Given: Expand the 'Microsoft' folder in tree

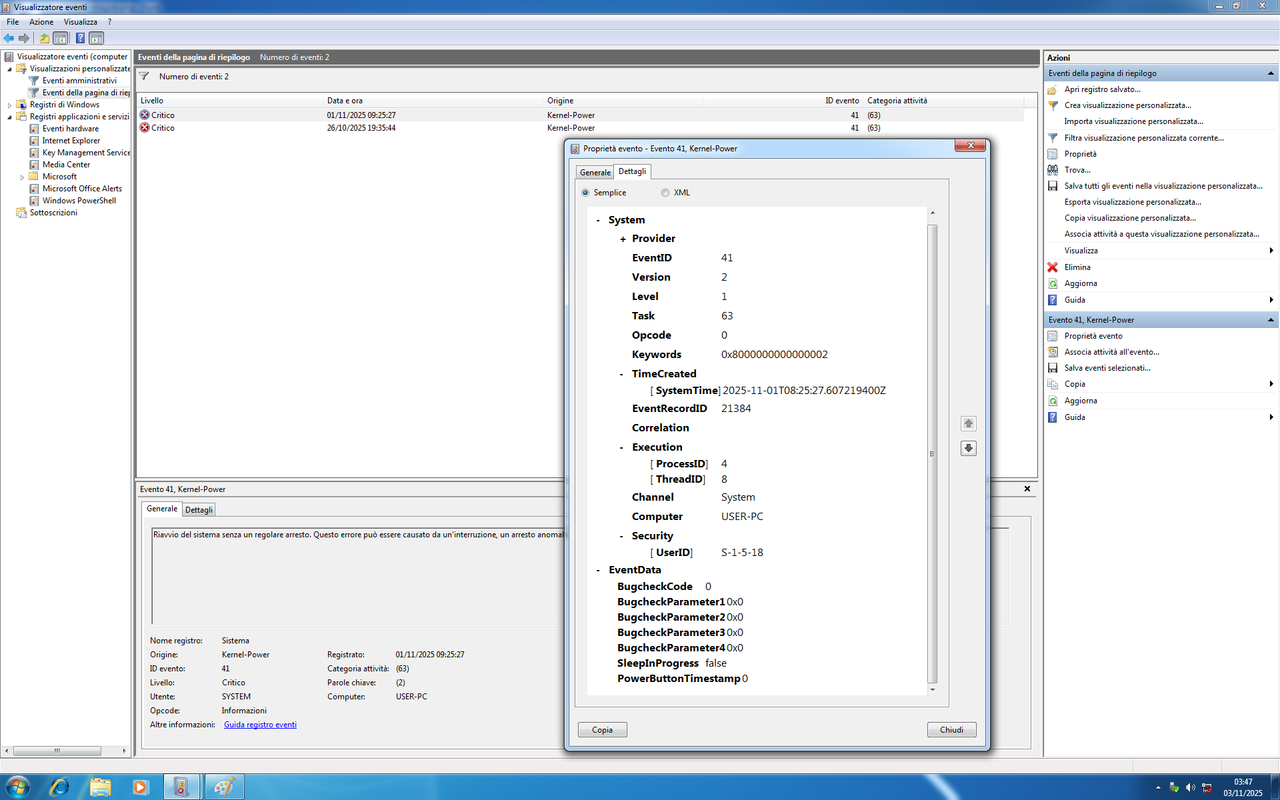Looking at the screenshot, I should pyautogui.click(x=22, y=177).
